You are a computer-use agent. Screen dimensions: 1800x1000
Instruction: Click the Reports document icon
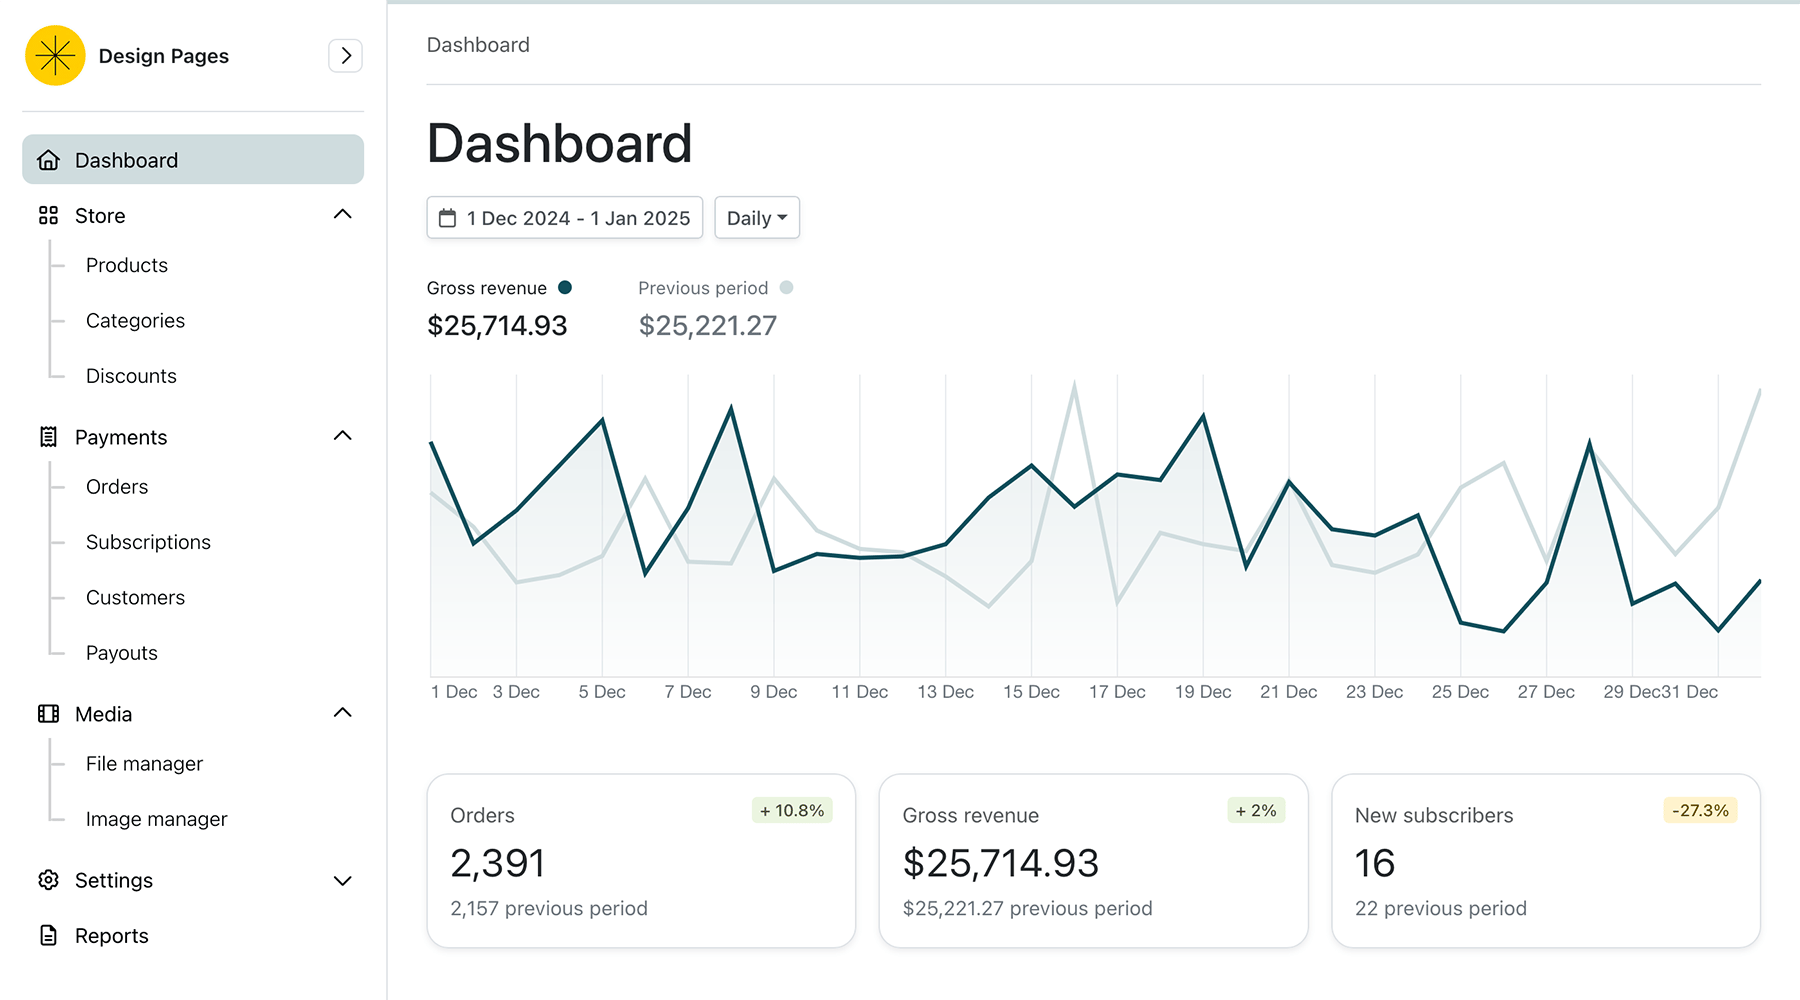48,935
